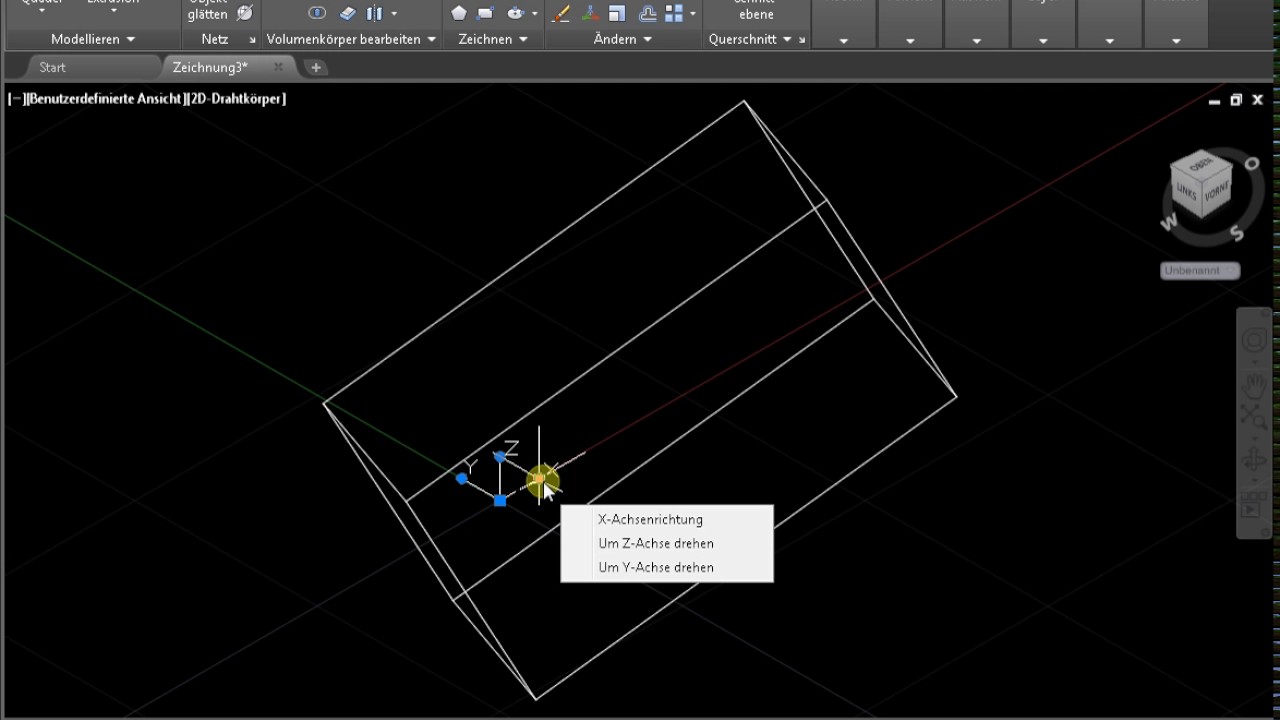1280x720 pixels.
Task: Open dropdown arrow next to array icon
Action: click(693, 14)
